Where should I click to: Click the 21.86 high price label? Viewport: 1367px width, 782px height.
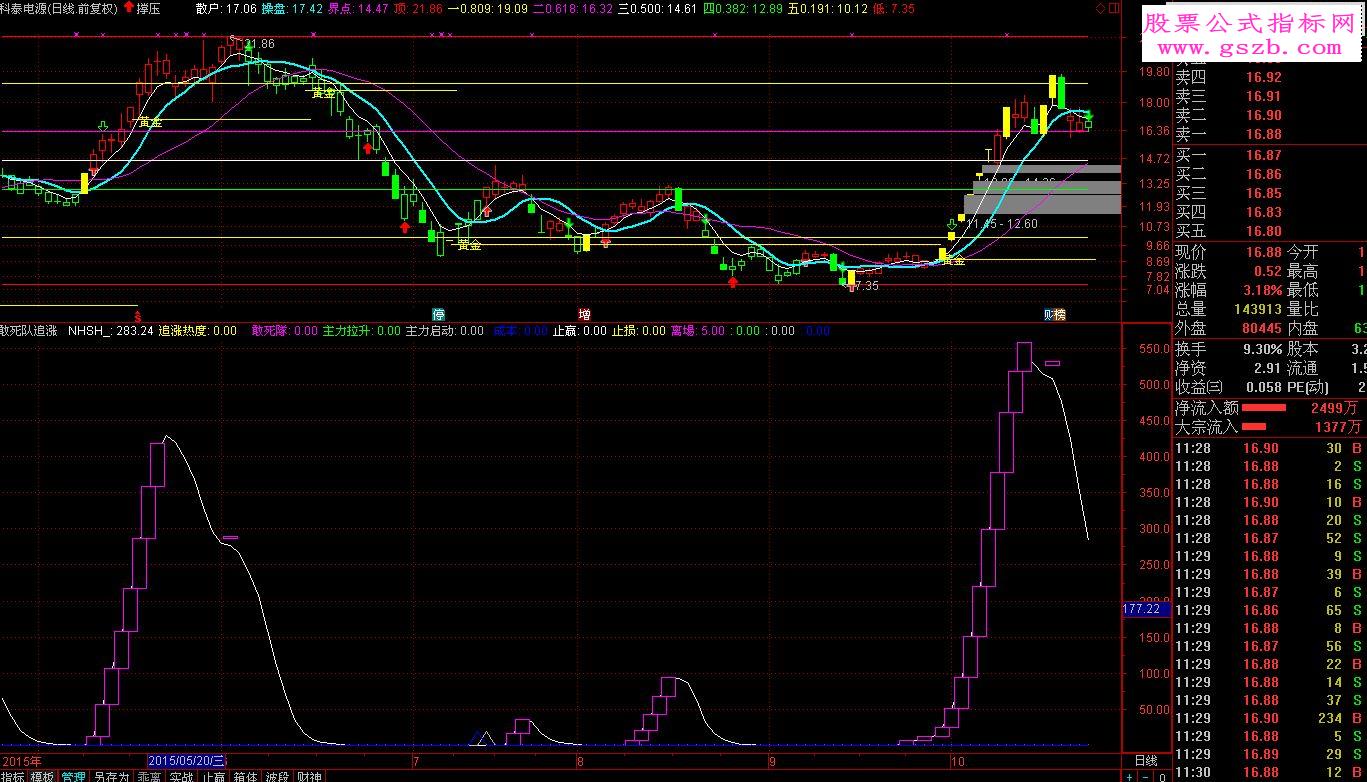point(259,44)
